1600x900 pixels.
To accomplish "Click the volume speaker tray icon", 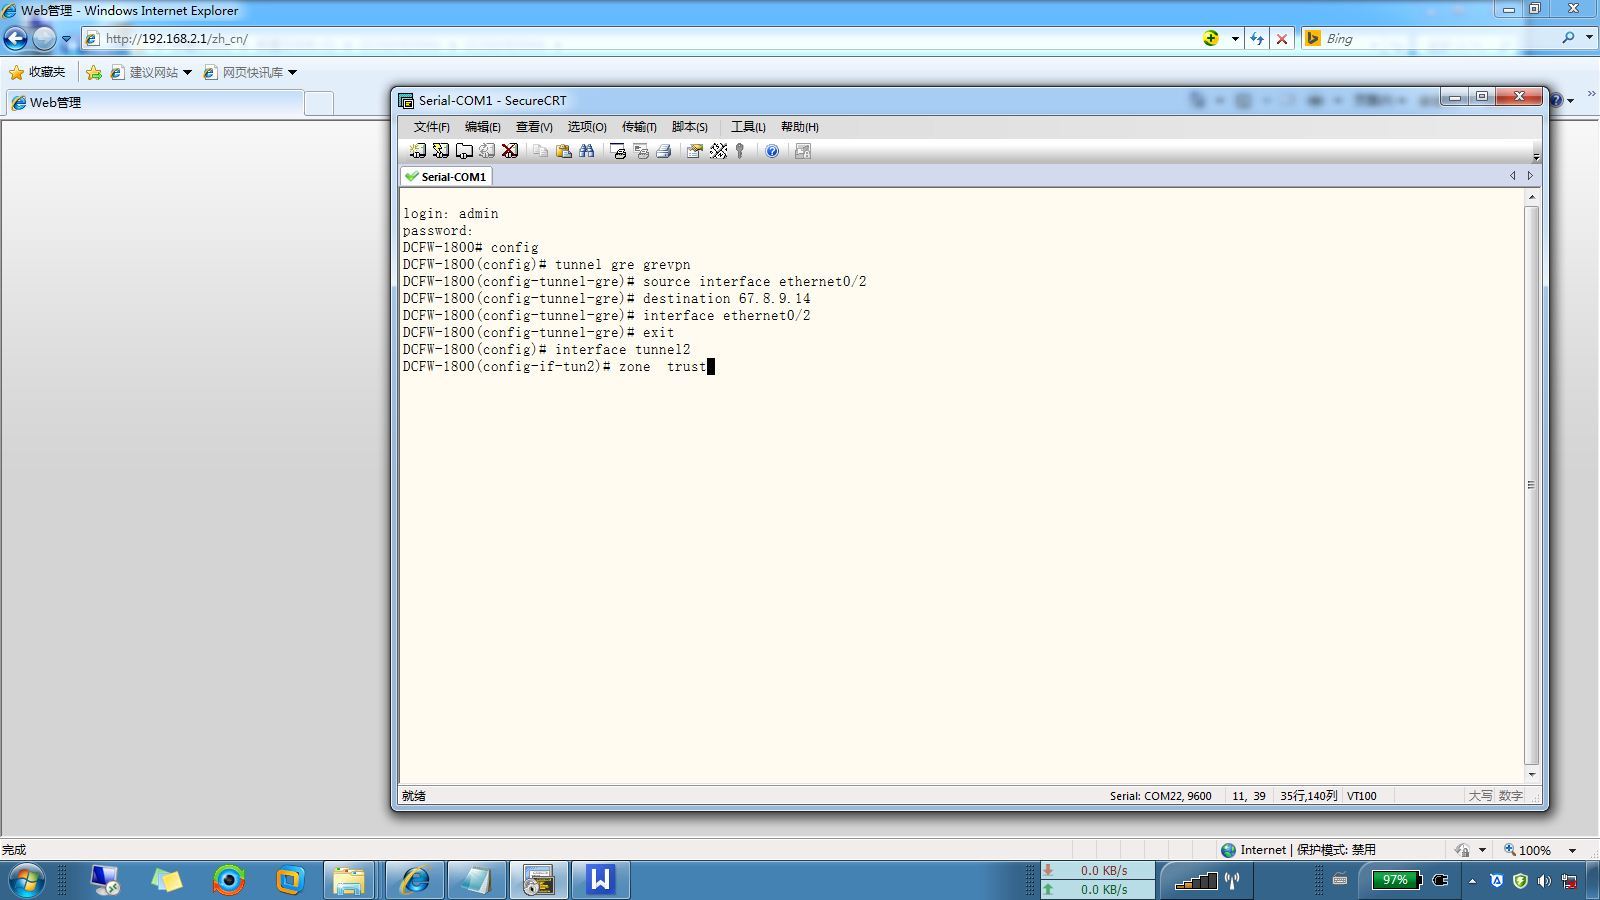I will click(1545, 881).
